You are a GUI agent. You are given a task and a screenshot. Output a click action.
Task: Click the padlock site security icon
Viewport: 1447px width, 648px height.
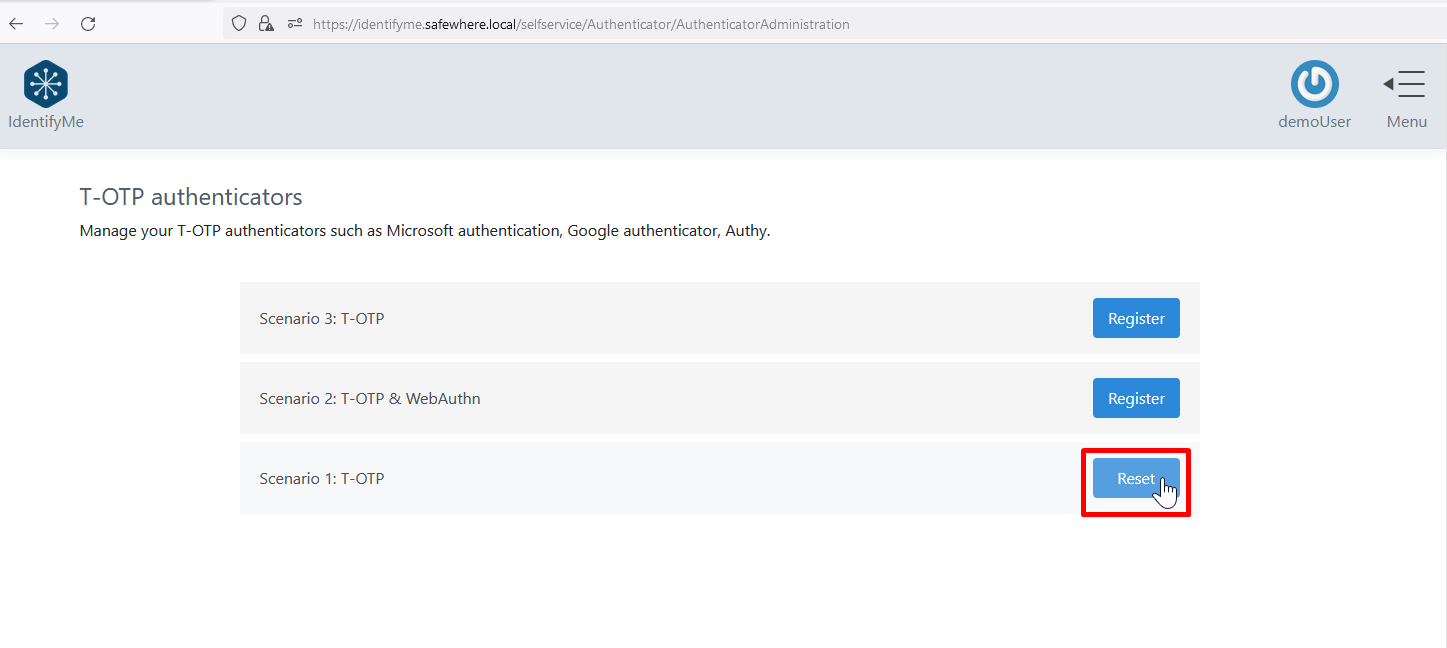[265, 24]
